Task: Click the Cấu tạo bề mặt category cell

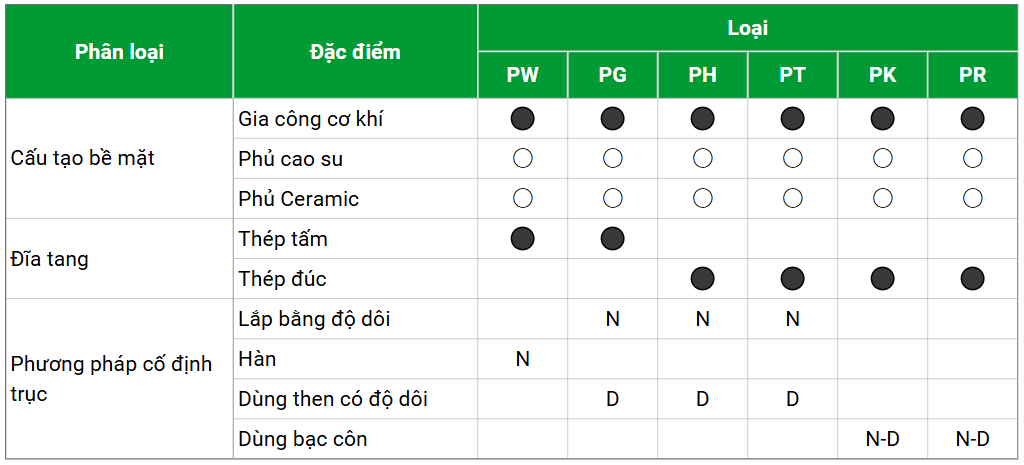Action: coord(83,158)
